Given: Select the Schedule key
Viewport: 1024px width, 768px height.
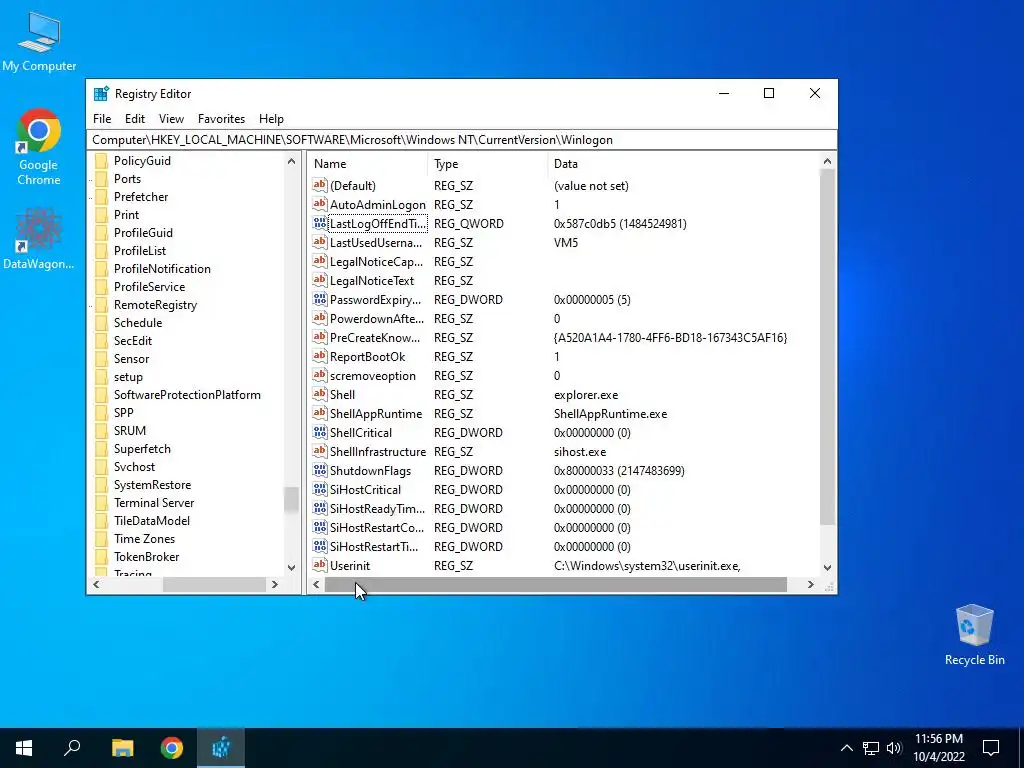Looking at the screenshot, I should [x=138, y=323].
